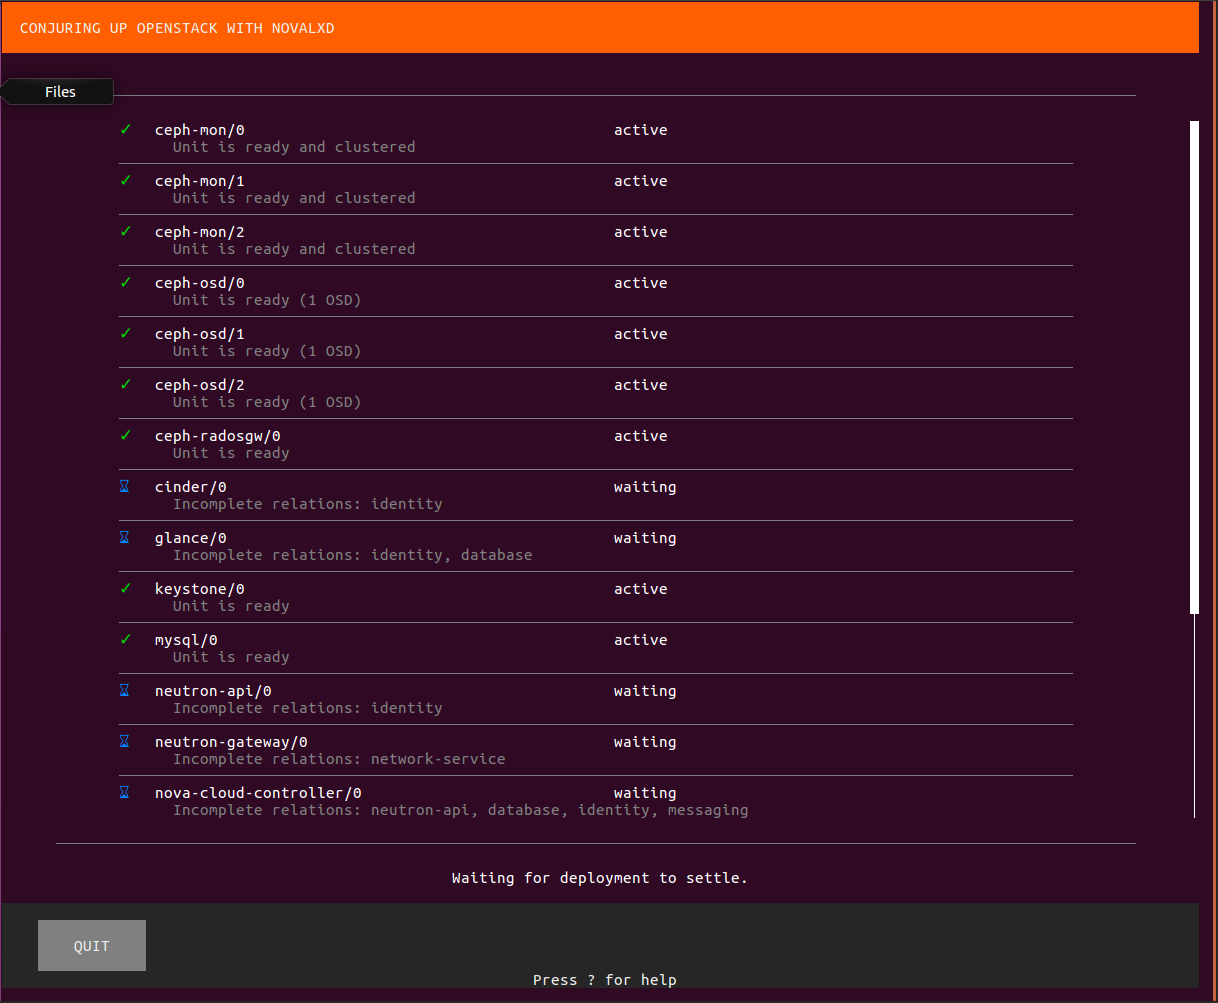This screenshot has width=1218, height=1003.
Task: Click the 'Waiting for deployment to settle.' message
Action: click(600, 878)
